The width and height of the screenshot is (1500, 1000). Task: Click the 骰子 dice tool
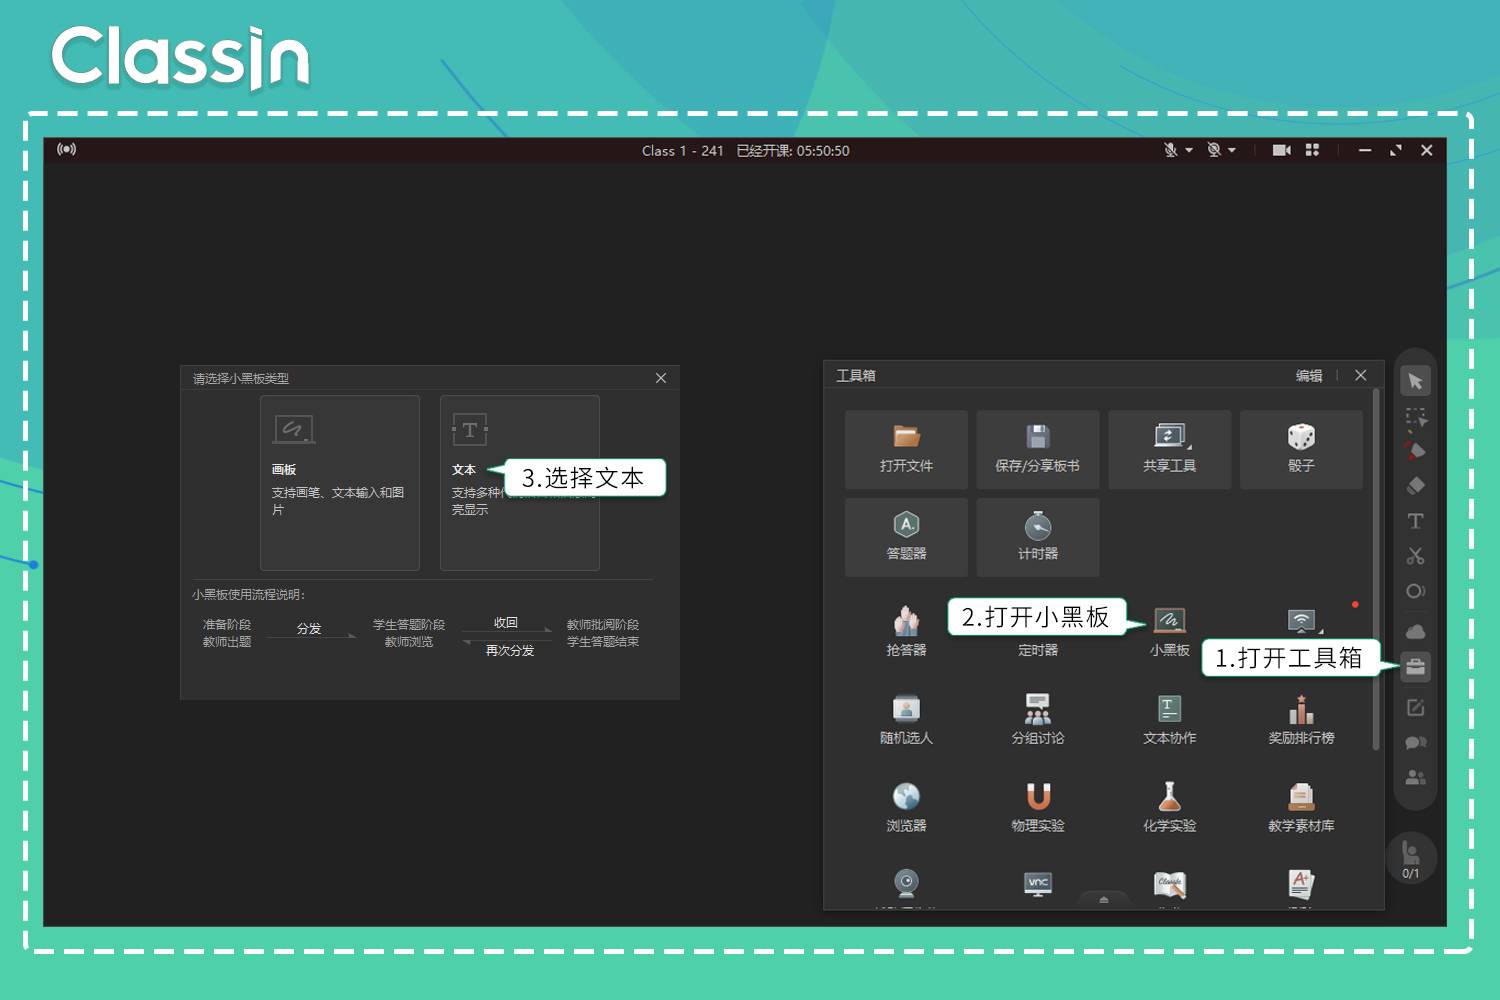point(1301,449)
